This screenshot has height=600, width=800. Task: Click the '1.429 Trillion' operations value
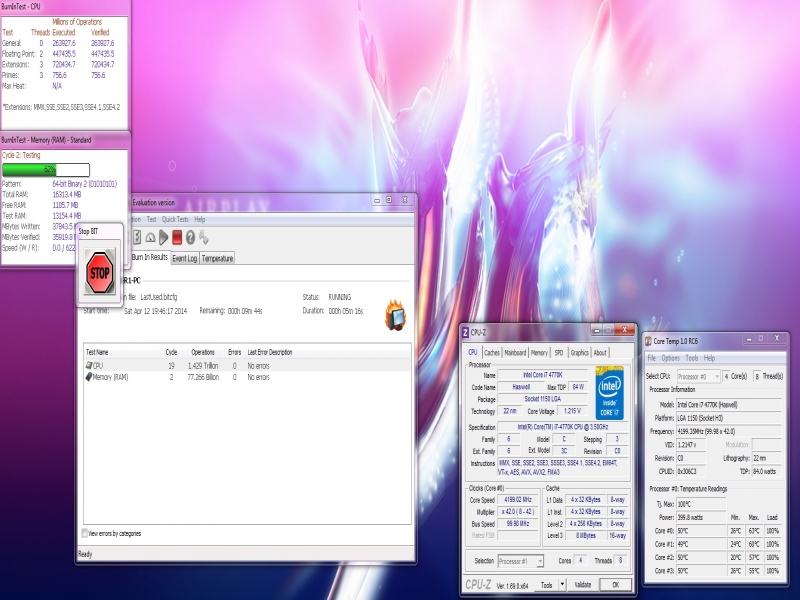(x=203, y=366)
